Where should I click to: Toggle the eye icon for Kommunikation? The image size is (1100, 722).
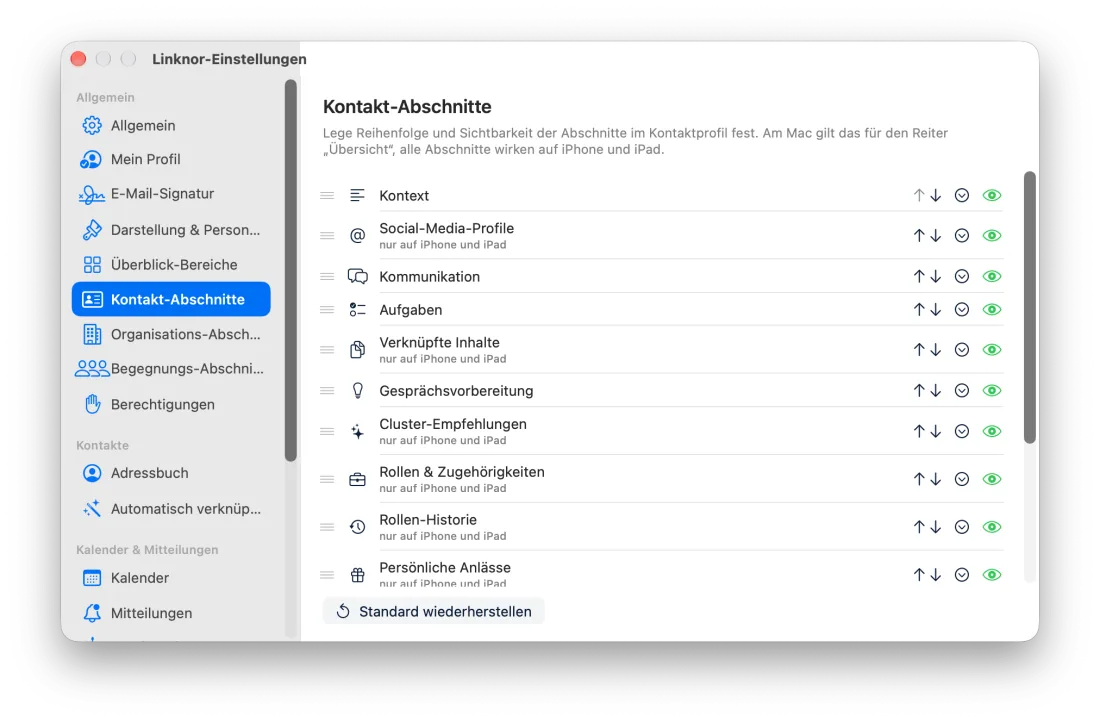(x=992, y=276)
